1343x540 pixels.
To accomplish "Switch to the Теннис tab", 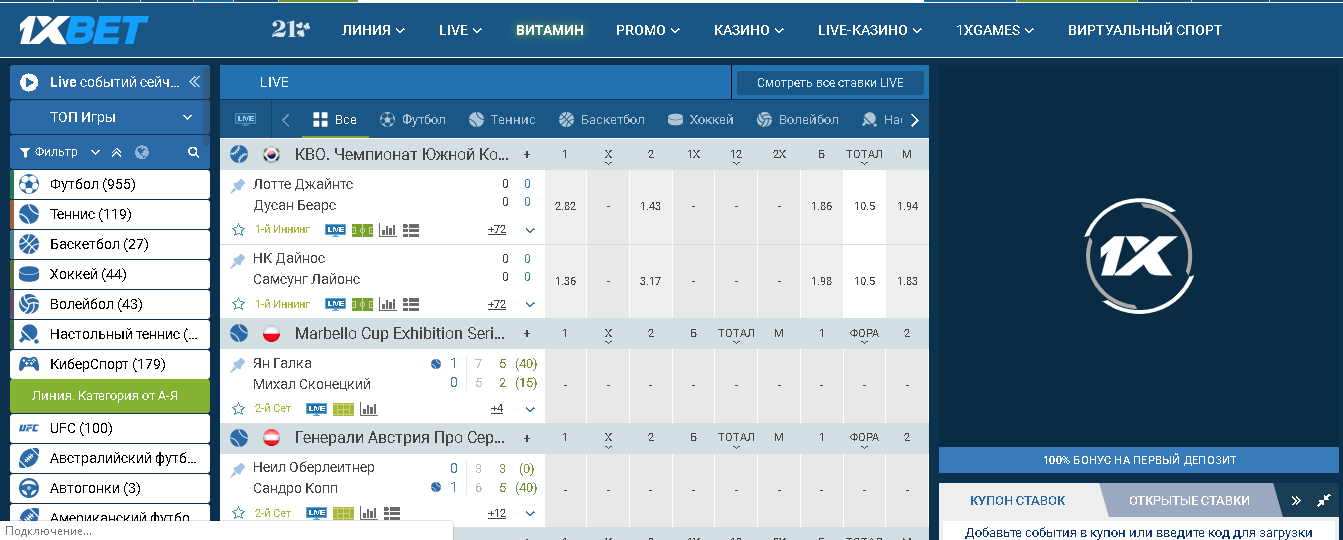I will 502,120.
